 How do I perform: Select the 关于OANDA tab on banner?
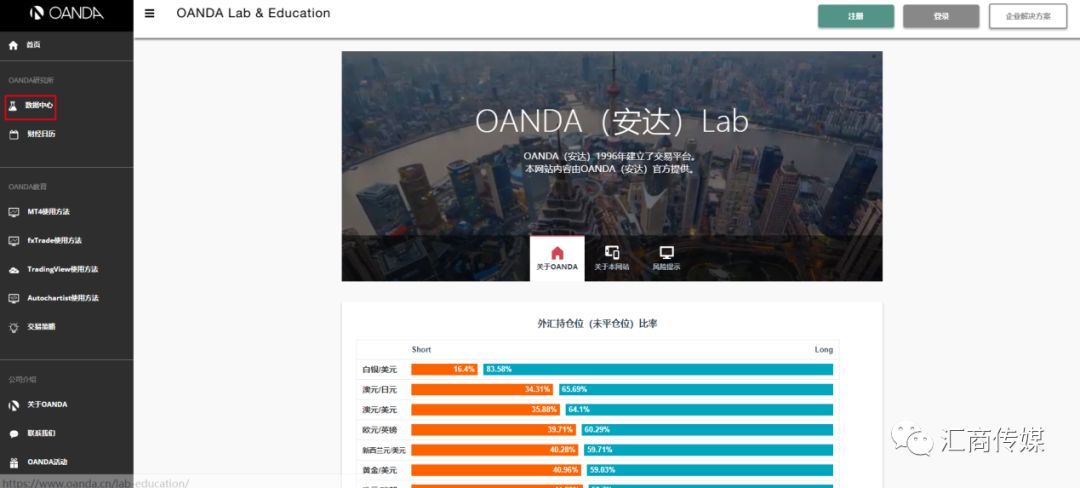pos(557,259)
